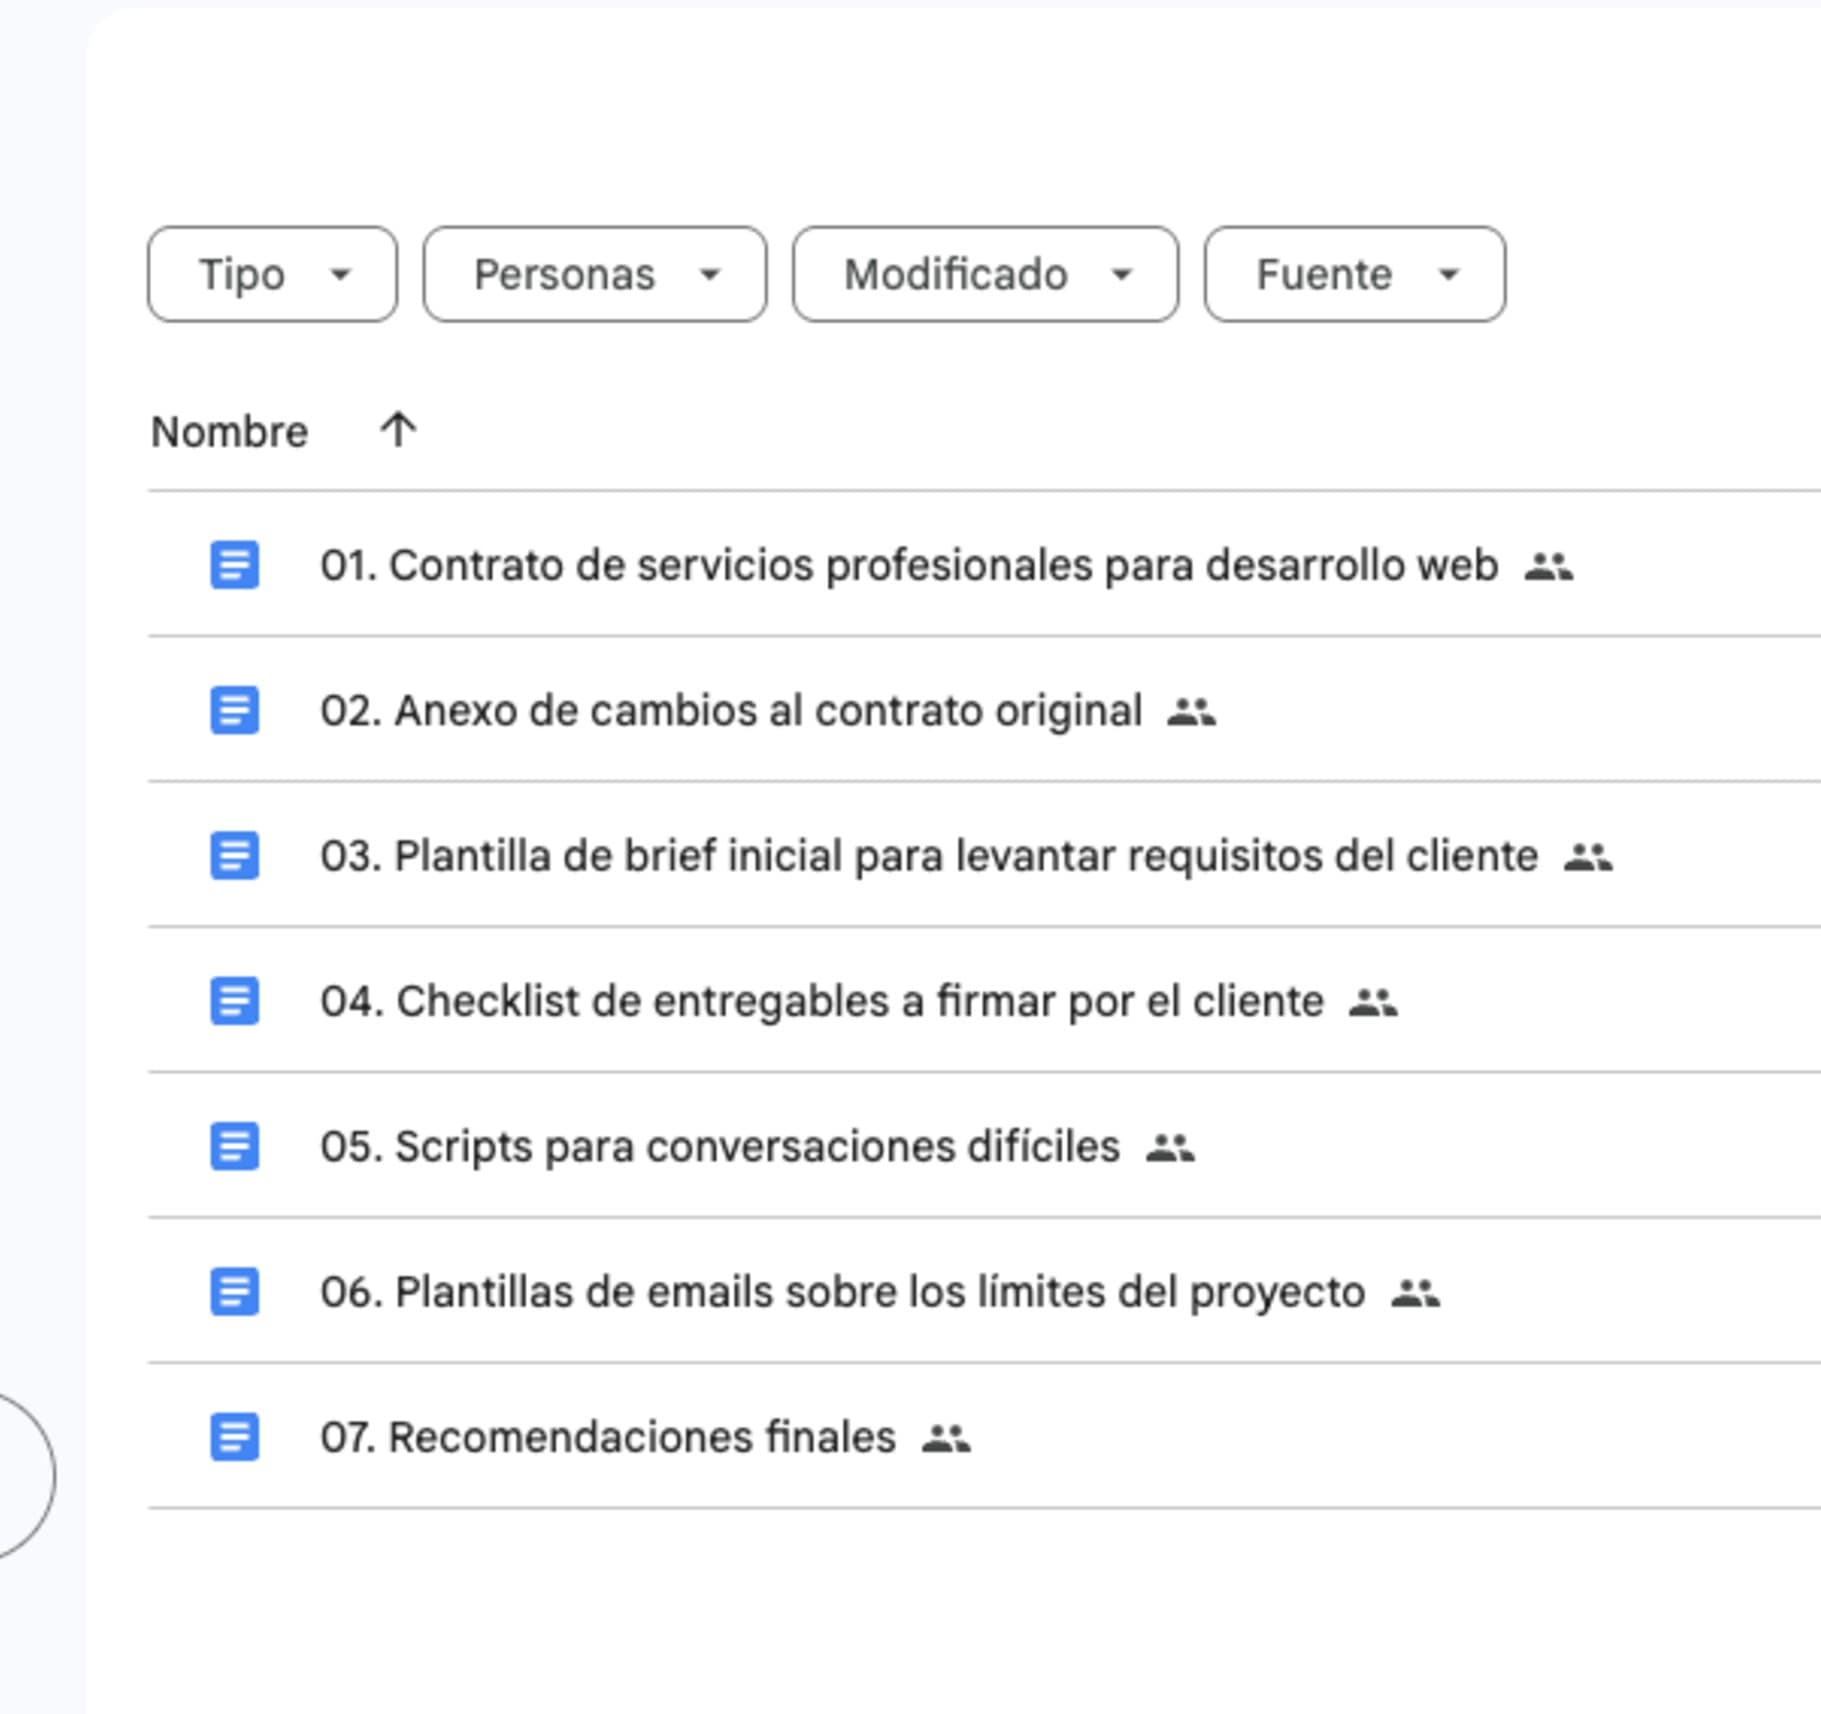Viewport: 1821px width, 1714px height.
Task: Click the Docs icon next to Plantillas de emails
Action: (x=234, y=1291)
